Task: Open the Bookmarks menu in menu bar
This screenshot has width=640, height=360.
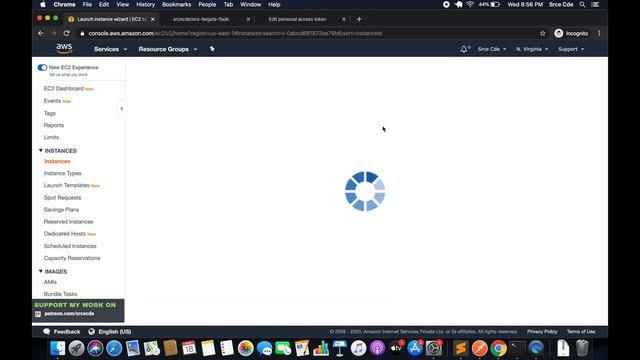Action: (x=176, y=4)
